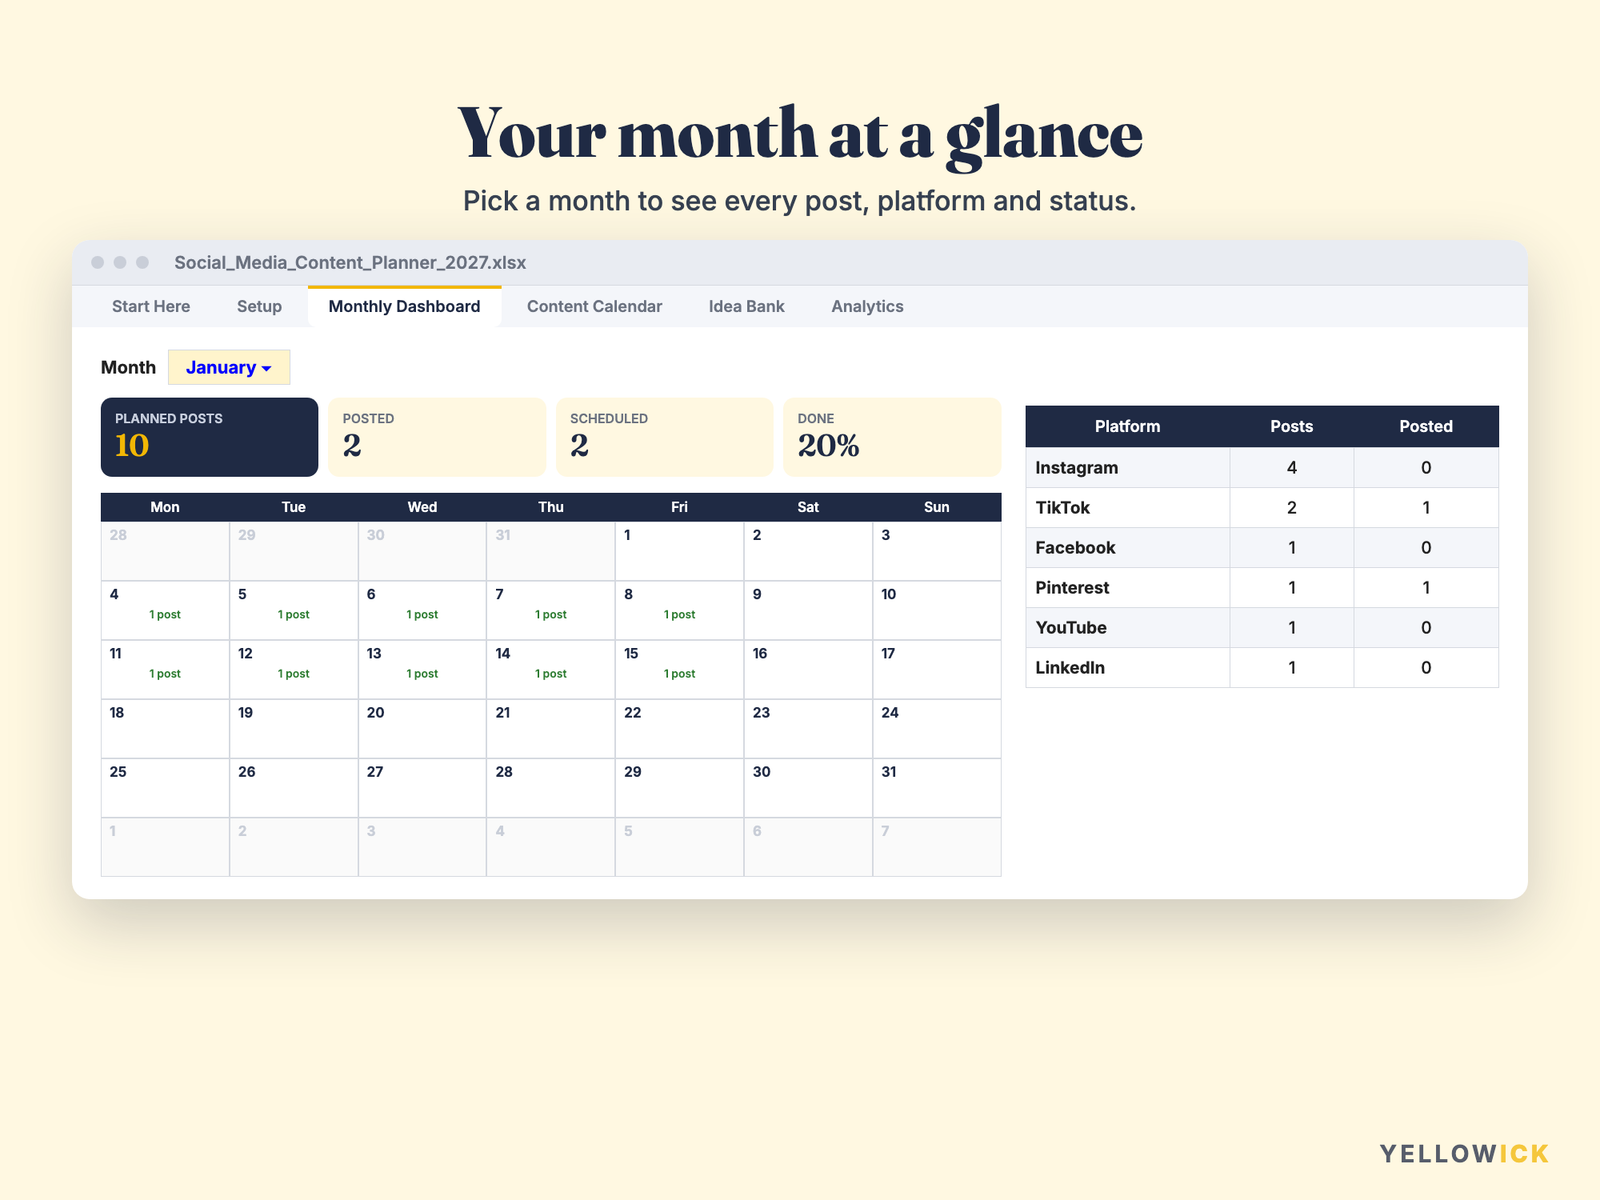Select calendar day 24 cell
Image resolution: width=1600 pixels, height=1200 pixels.
pyautogui.click(x=937, y=728)
